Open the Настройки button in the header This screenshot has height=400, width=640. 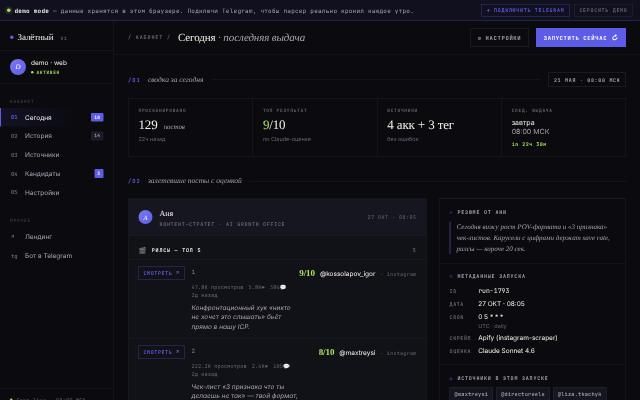click(499, 38)
